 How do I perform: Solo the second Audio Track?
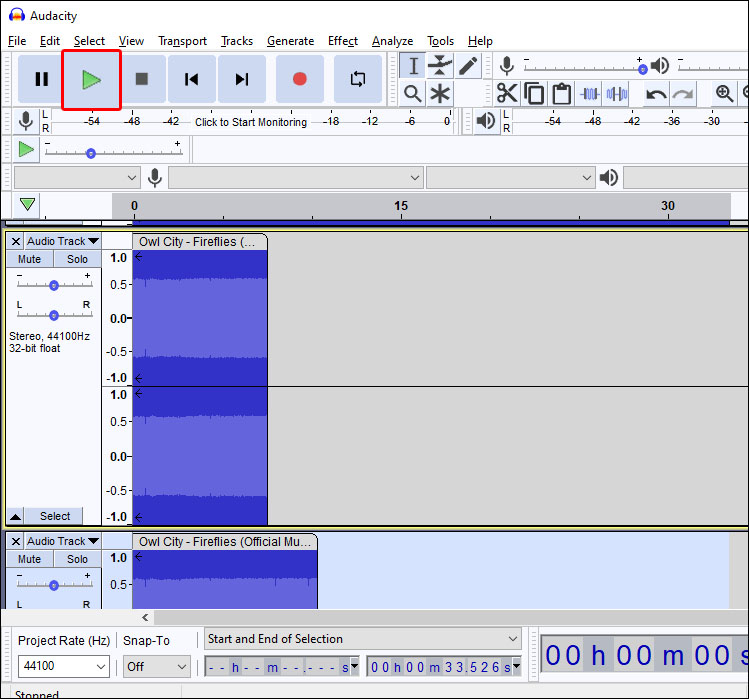pos(77,559)
